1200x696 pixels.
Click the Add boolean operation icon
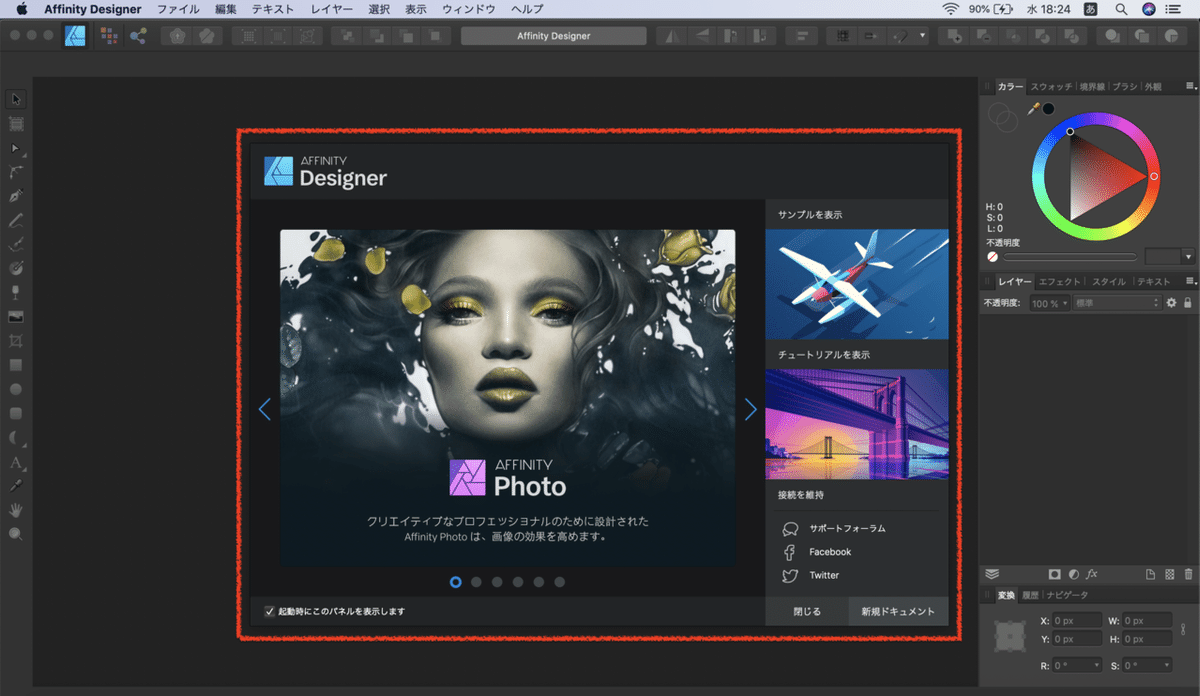pyautogui.click(x=954, y=36)
